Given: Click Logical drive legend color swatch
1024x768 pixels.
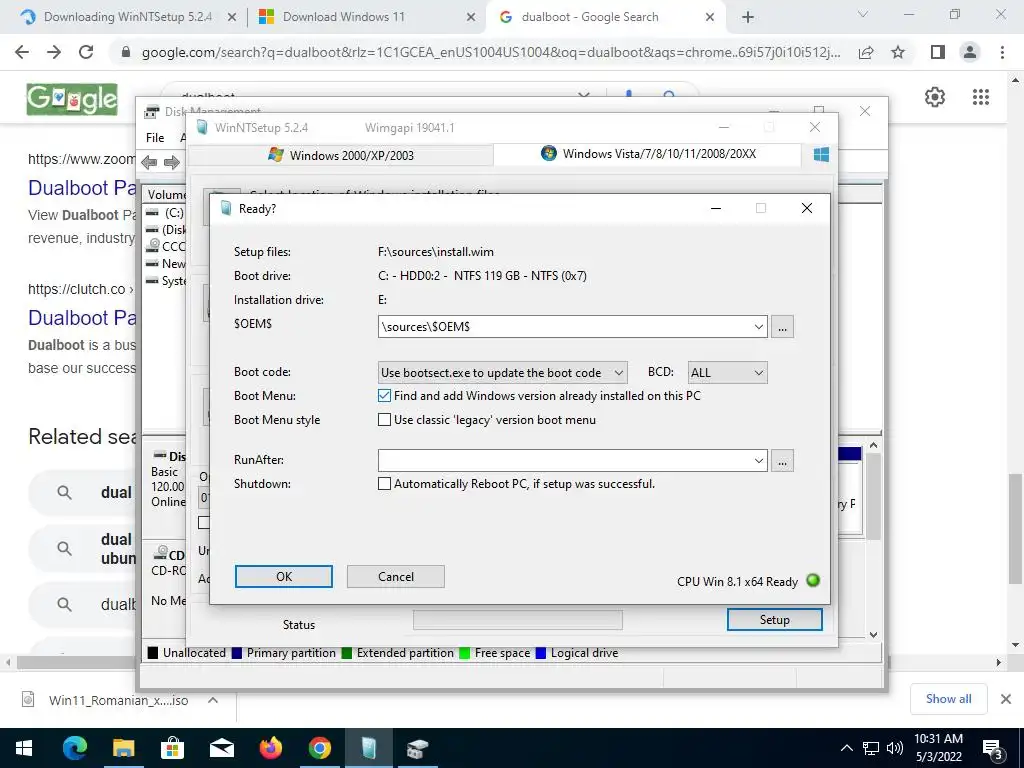Looking at the screenshot, I should coord(541,653).
